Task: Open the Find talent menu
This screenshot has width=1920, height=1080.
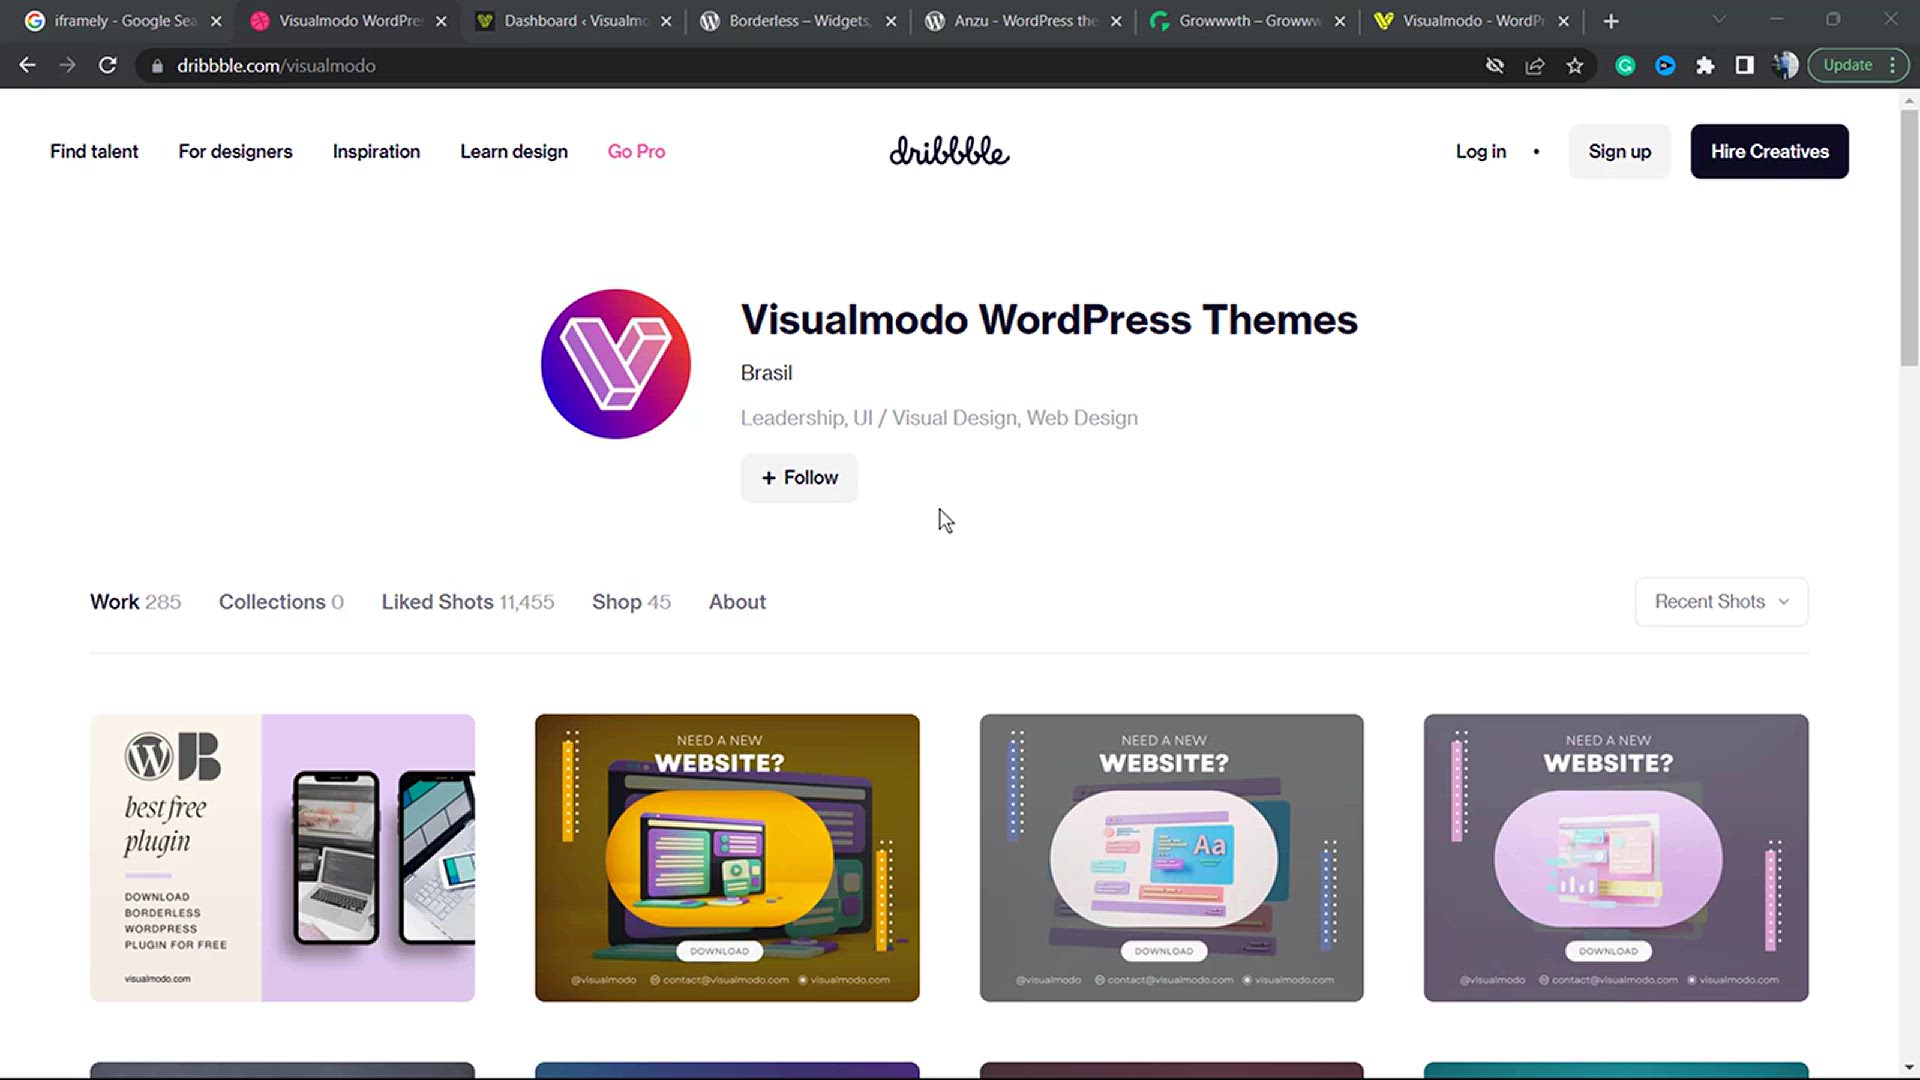Action: coord(94,151)
